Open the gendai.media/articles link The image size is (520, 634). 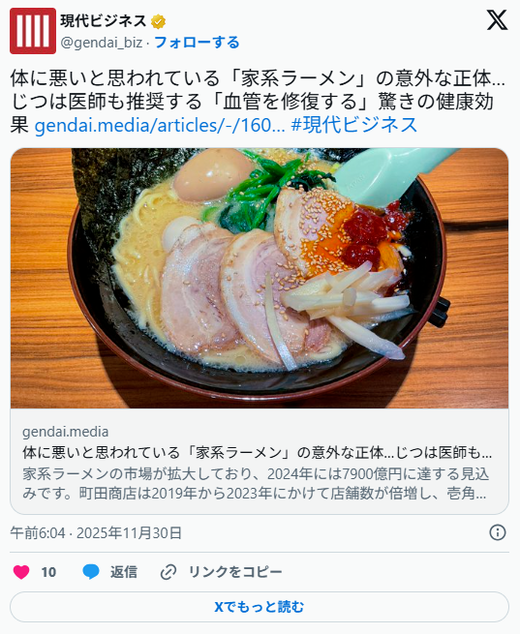160,125
